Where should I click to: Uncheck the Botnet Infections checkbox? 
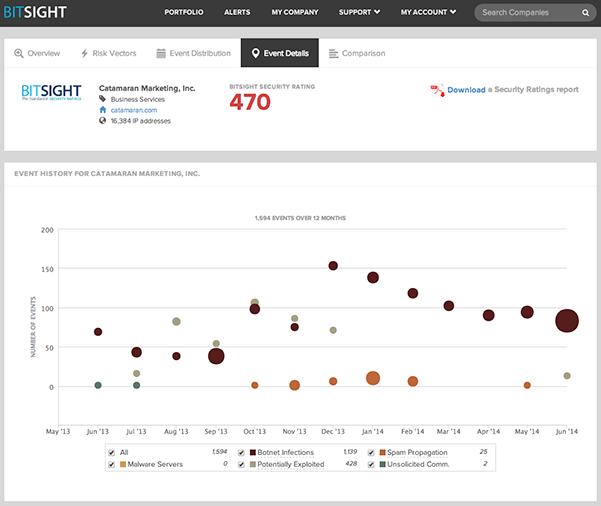point(242,452)
